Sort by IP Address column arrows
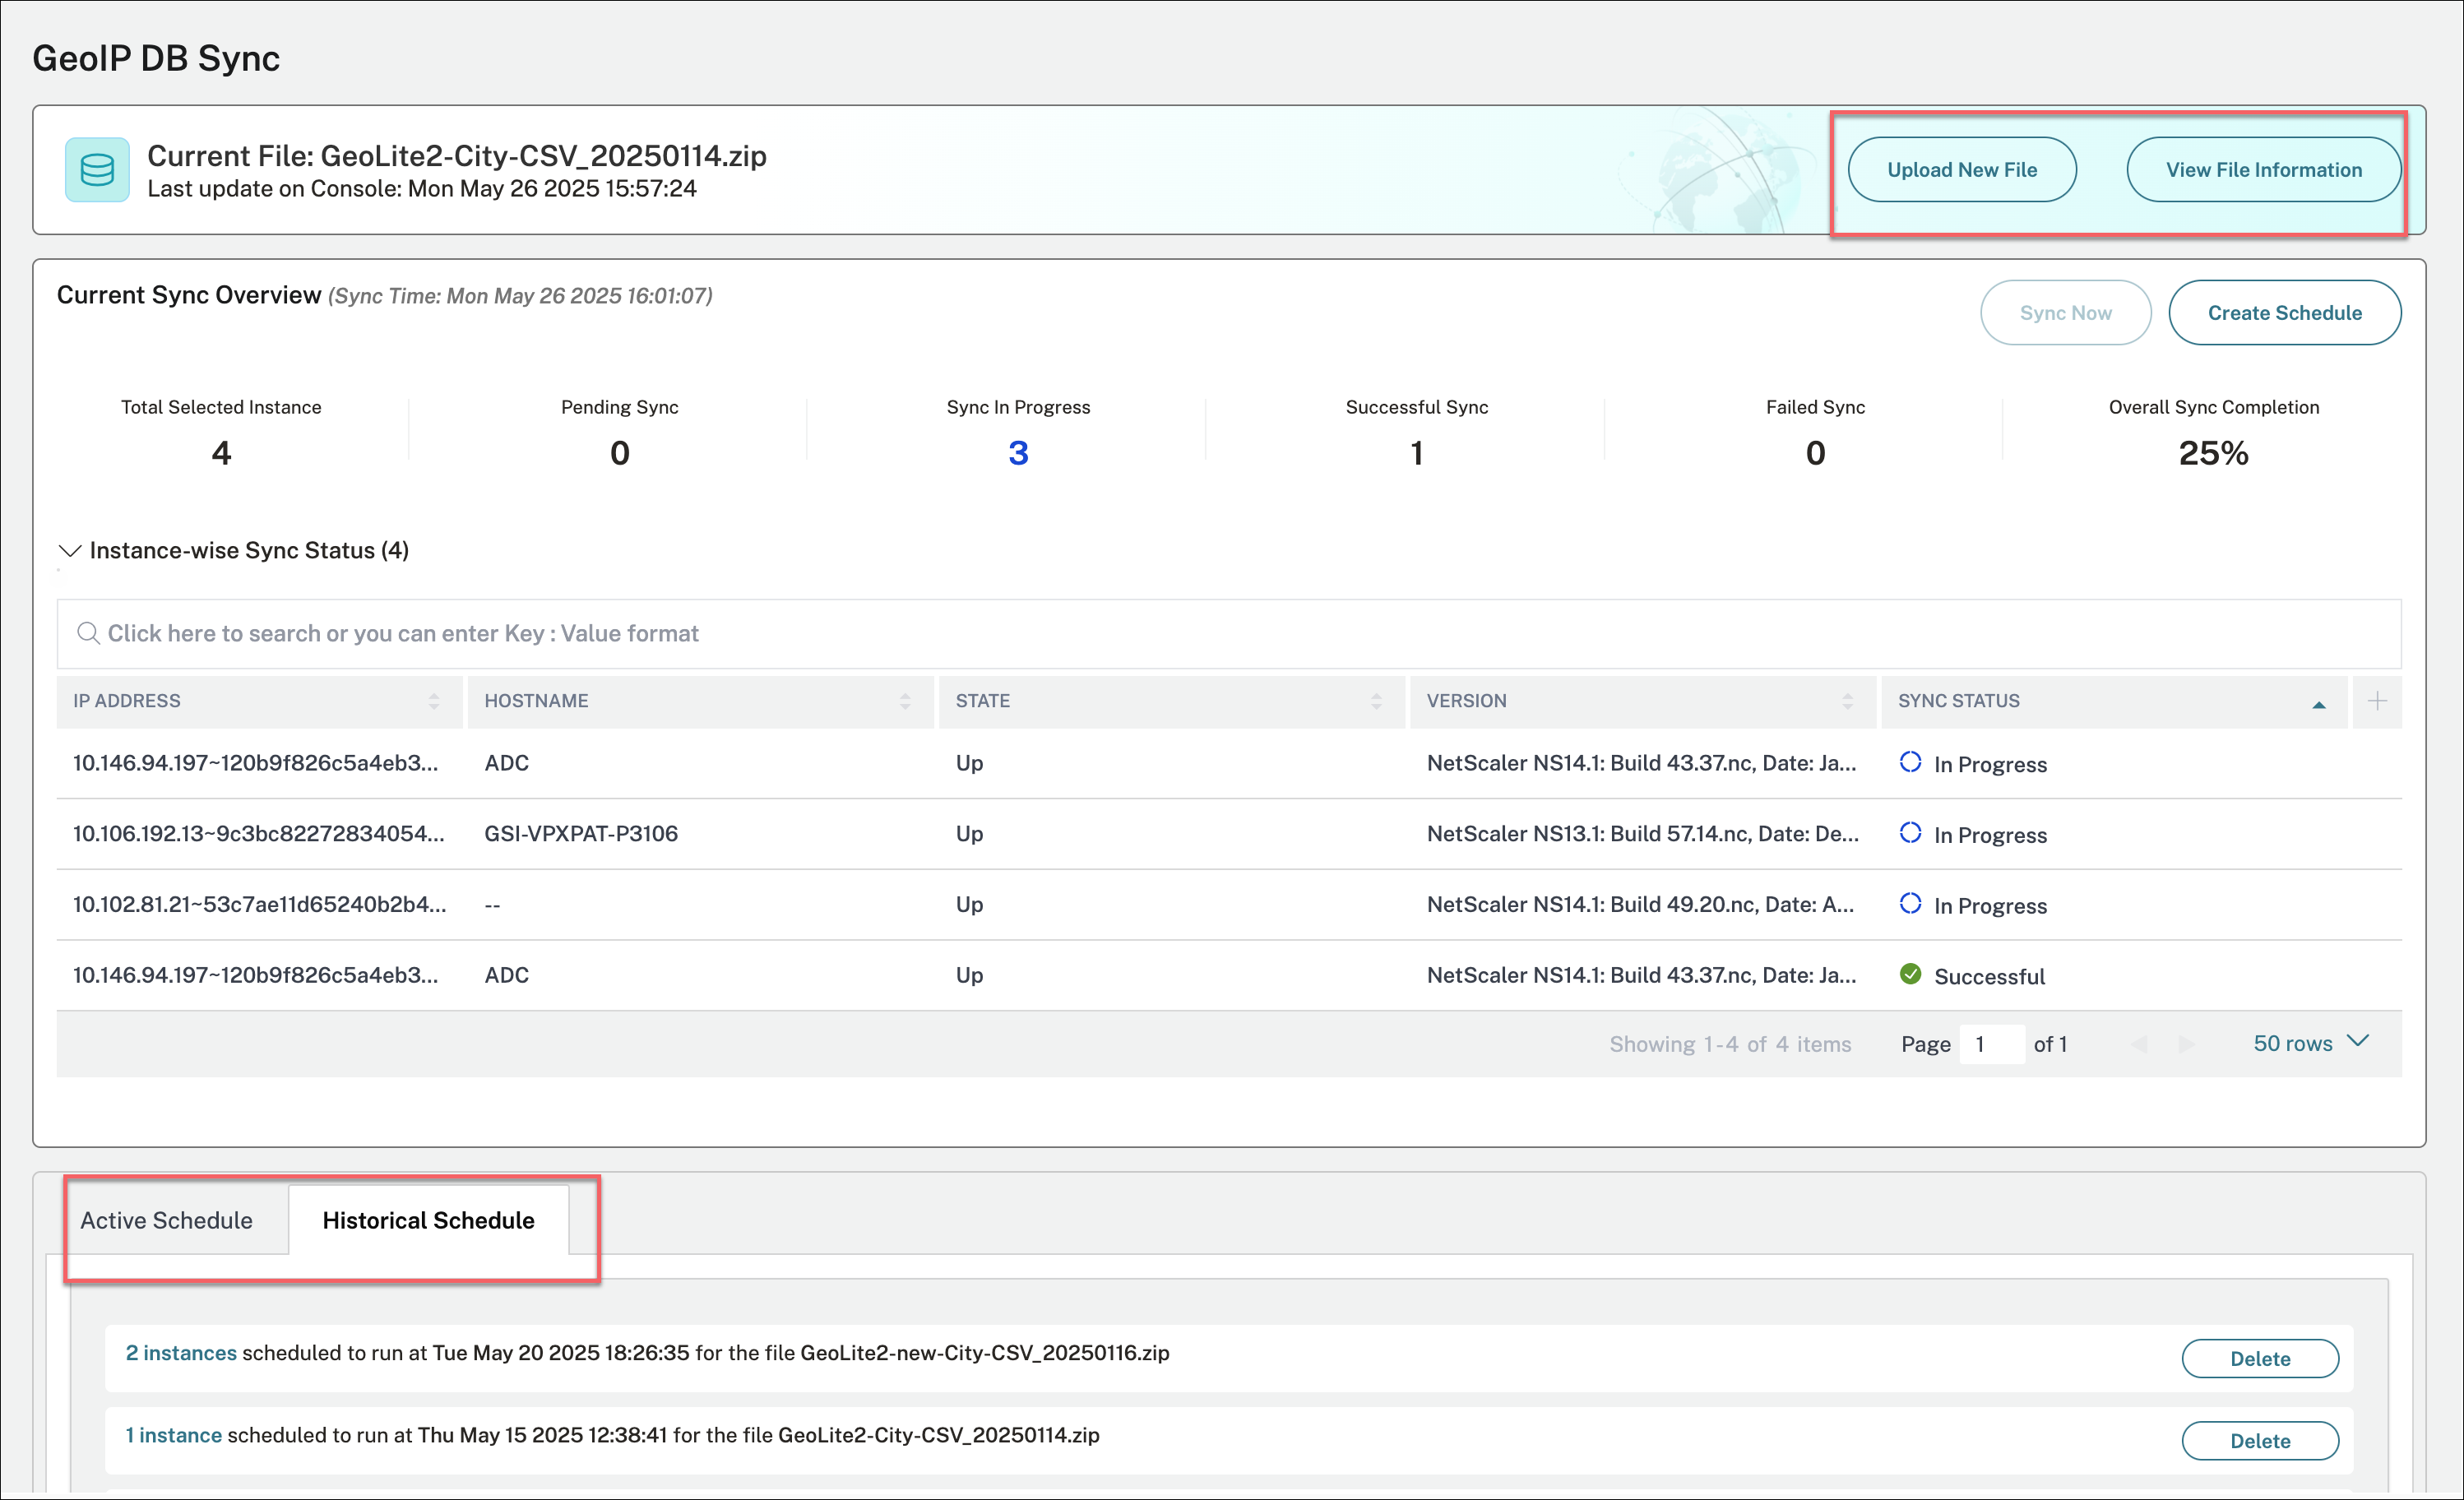 coord(433,701)
